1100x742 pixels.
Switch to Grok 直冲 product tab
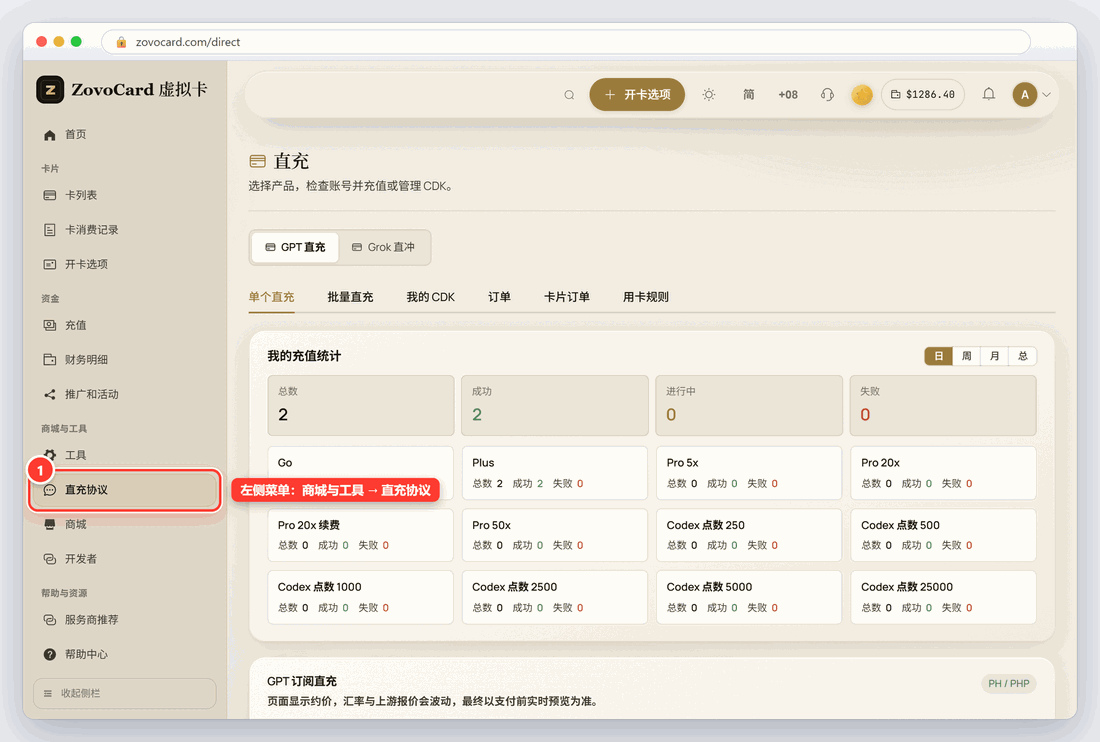click(x=384, y=247)
